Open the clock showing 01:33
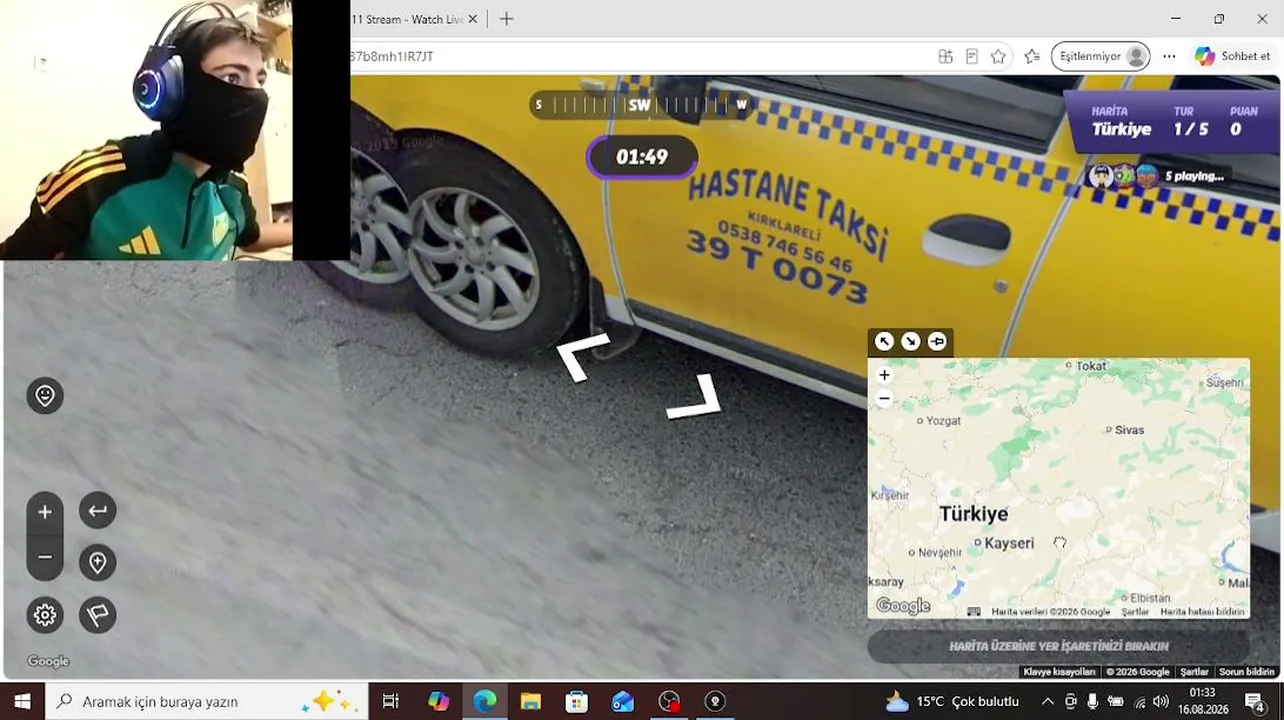Screen dimensions: 1284x720 coord(1203,701)
